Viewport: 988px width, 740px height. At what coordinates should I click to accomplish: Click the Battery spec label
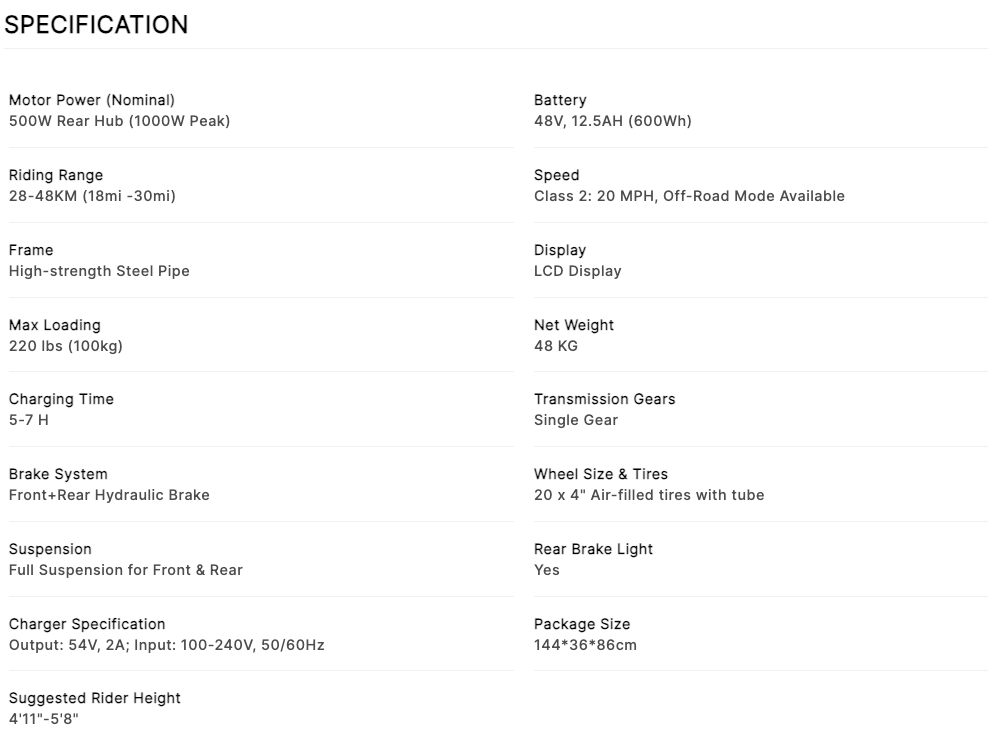coord(560,100)
